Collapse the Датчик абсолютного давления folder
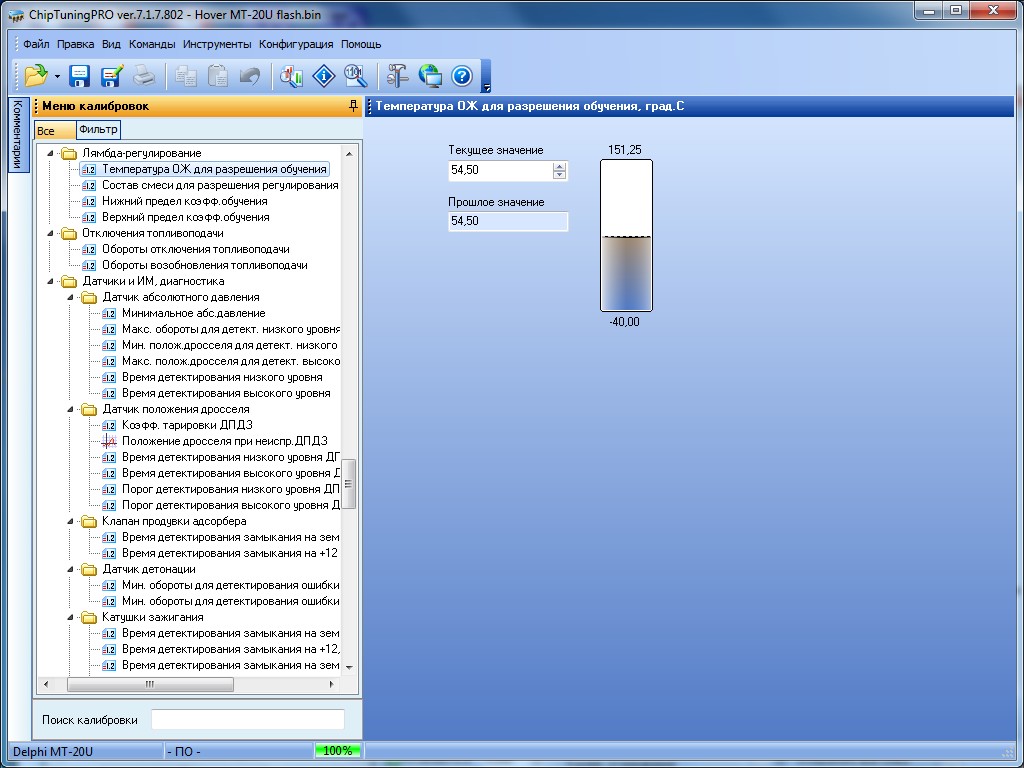Image resolution: width=1024 pixels, height=768 pixels. click(71, 297)
